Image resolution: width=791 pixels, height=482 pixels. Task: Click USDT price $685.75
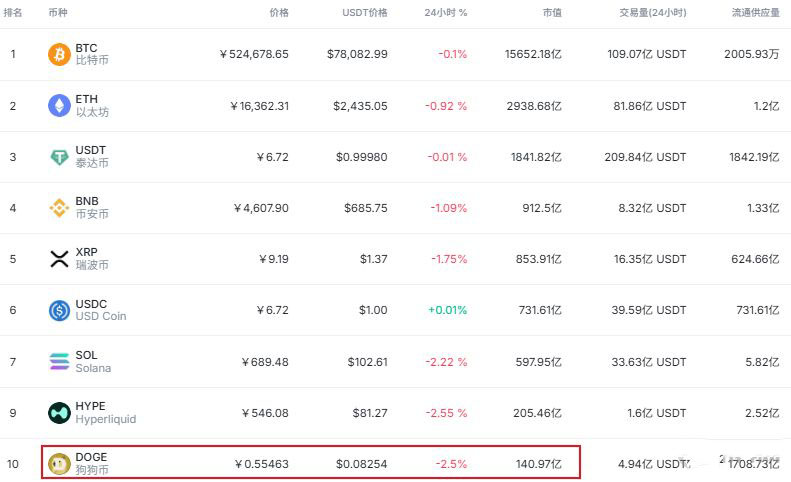coord(366,208)
